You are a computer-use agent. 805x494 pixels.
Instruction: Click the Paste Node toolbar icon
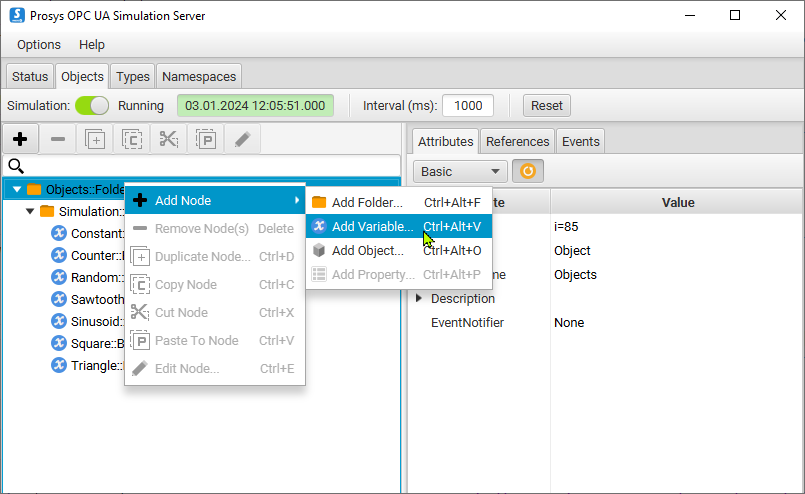(x=205, y=139)
